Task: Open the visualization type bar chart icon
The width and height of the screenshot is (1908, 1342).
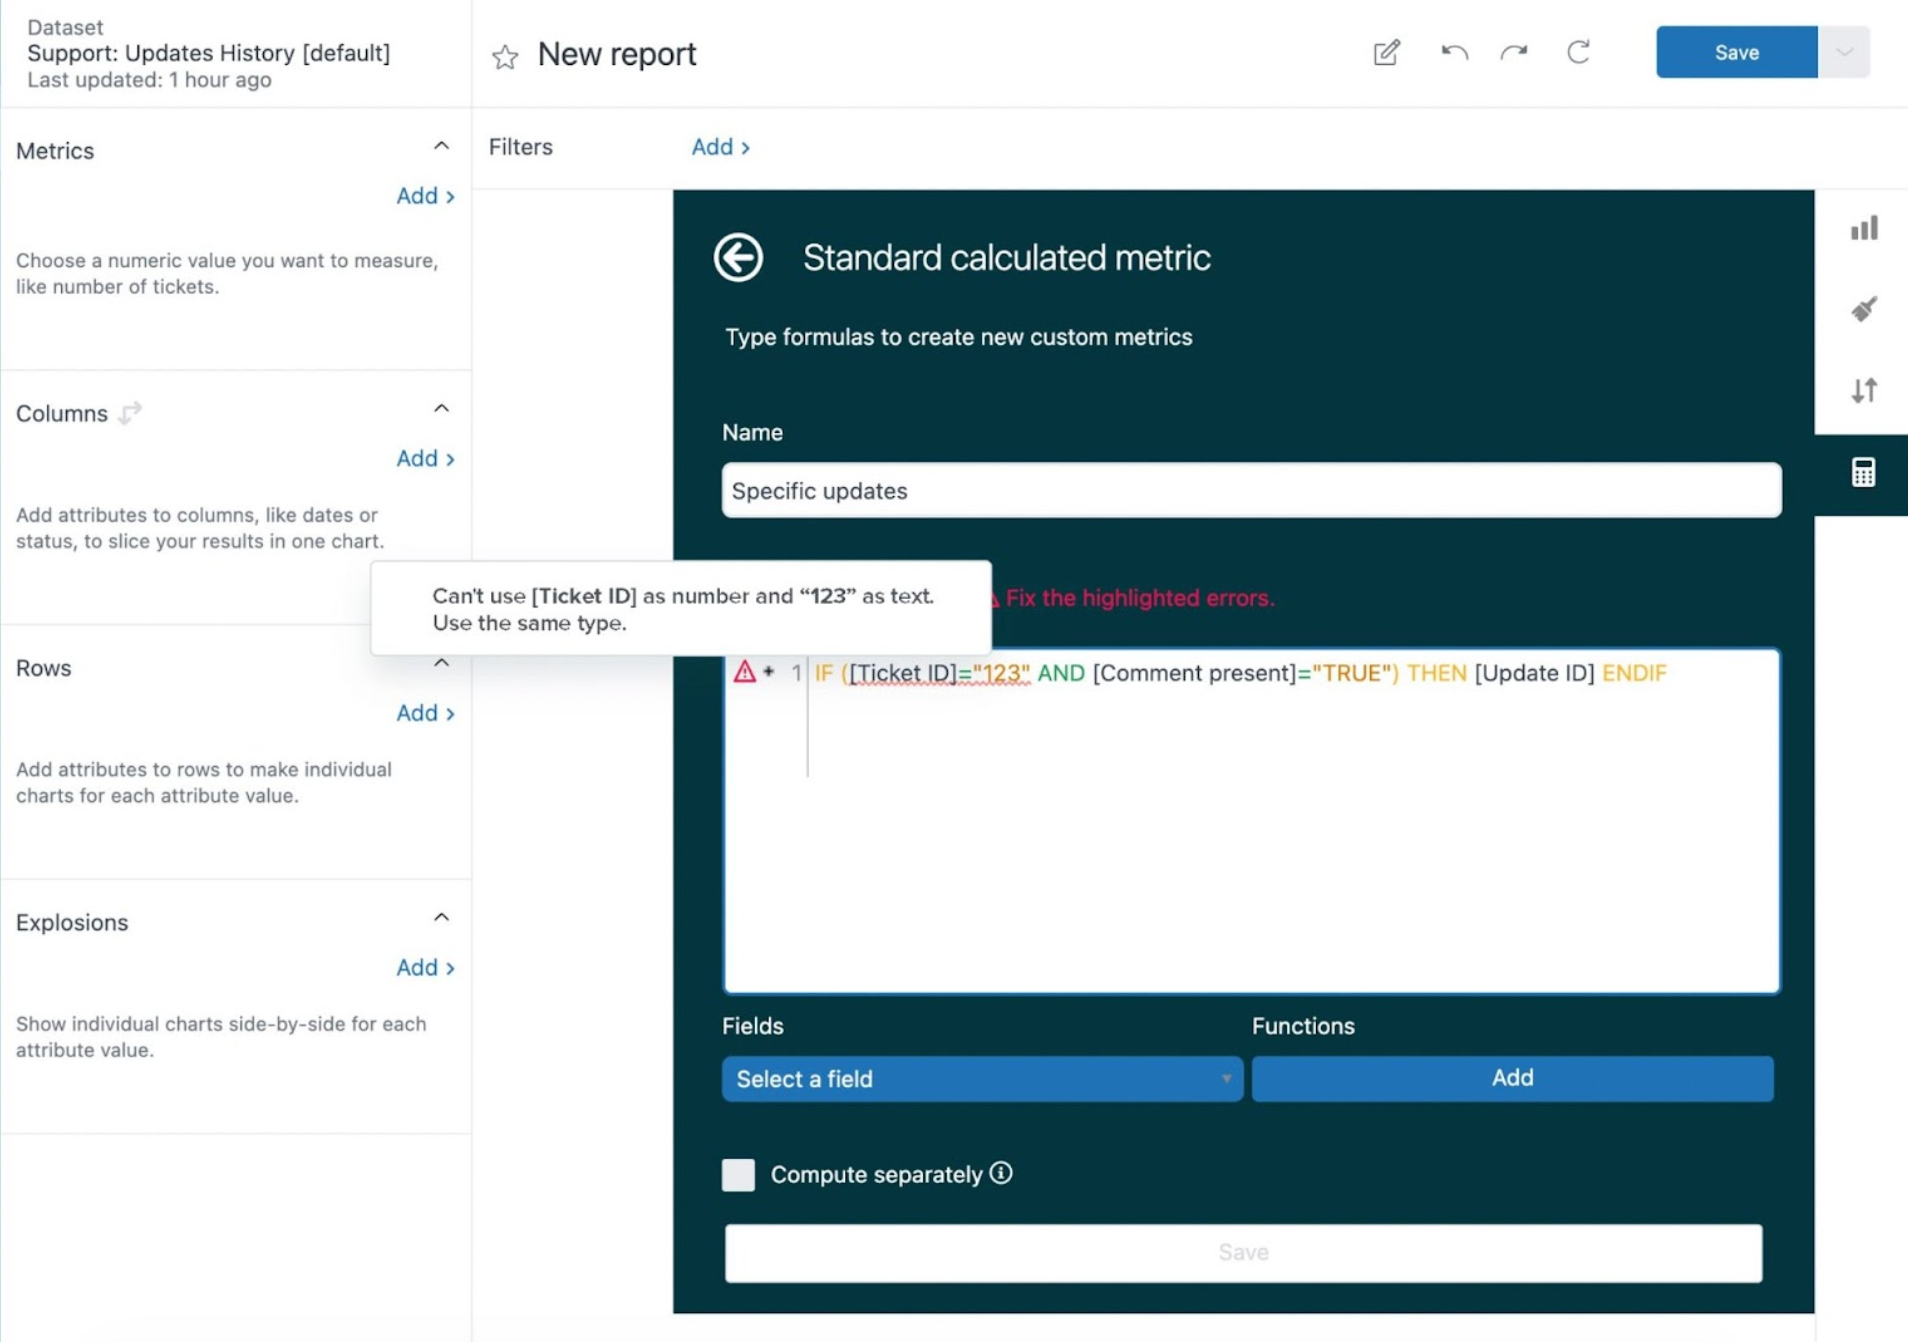Action: (1863, 229)
